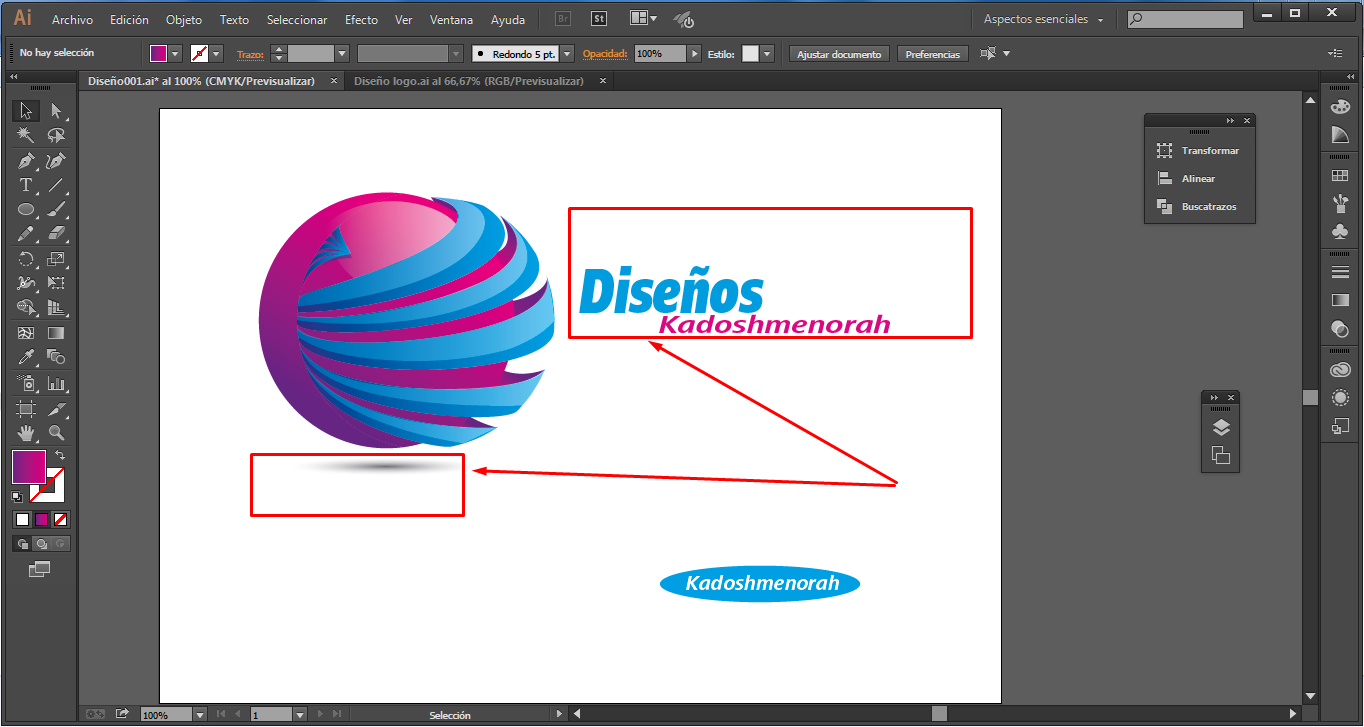Reset to default fill and stroke
1364x727 pixels.
[17, 496]
